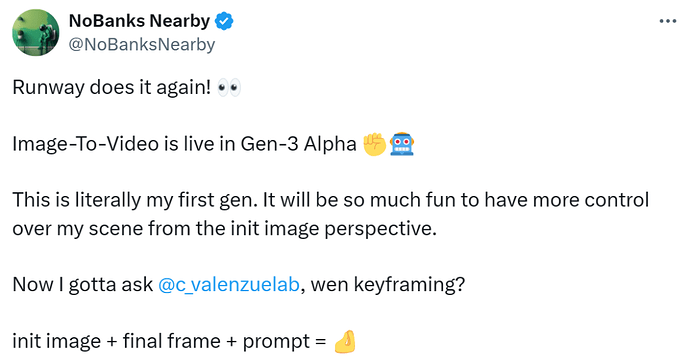This screenshot has width=690, height=364.
Task: Click the 'wen keyframing?' text
Action: [x=388, y=285]
